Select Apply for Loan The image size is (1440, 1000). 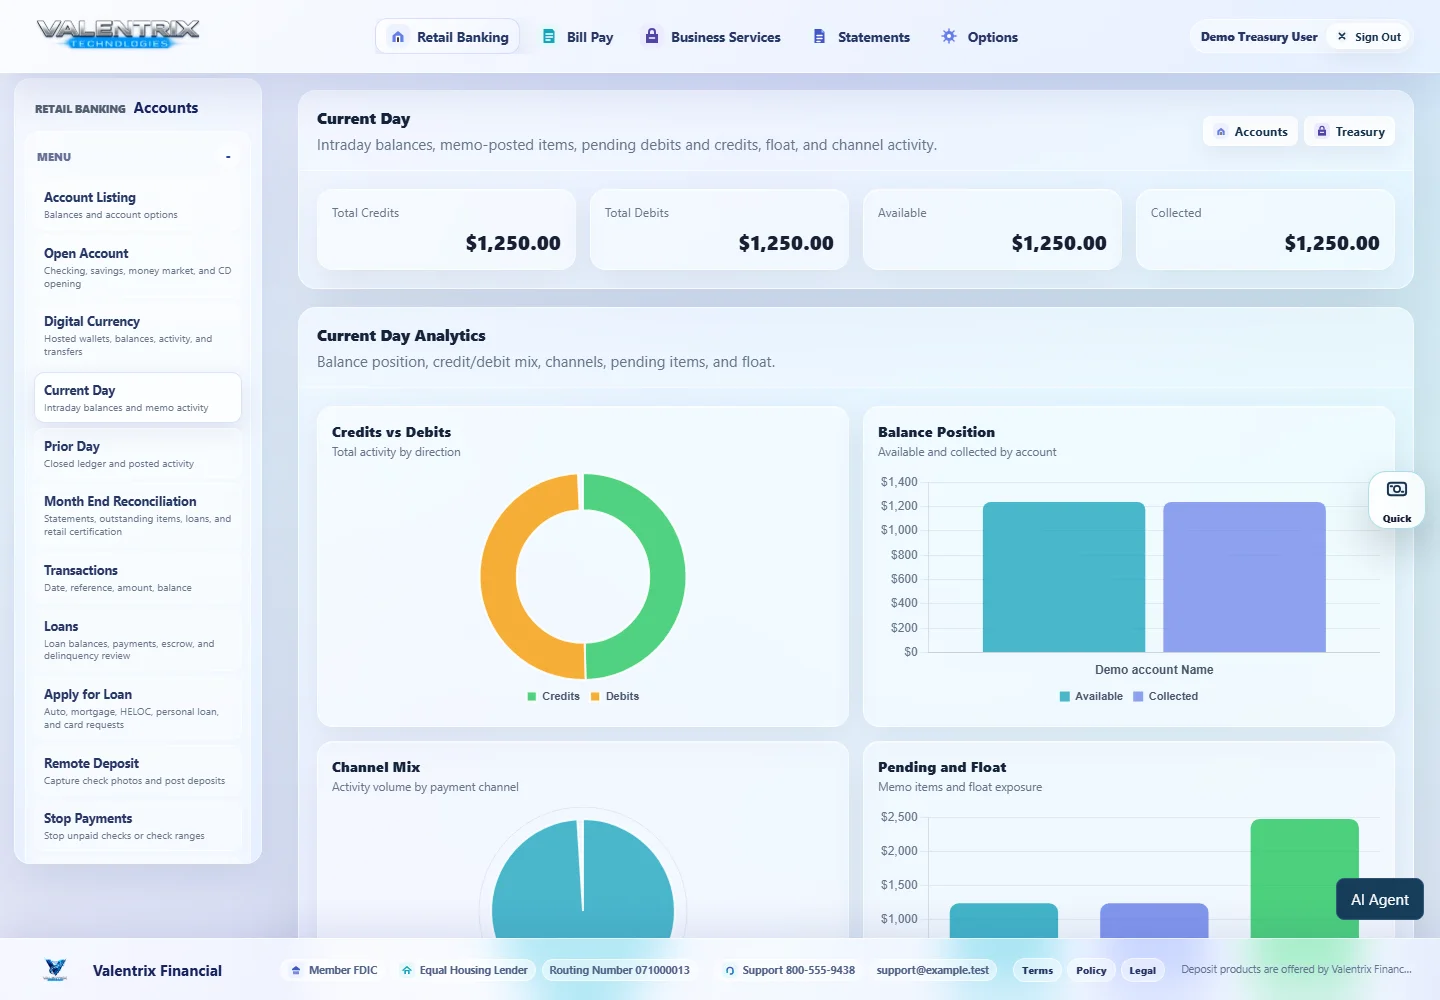(138, 709)
